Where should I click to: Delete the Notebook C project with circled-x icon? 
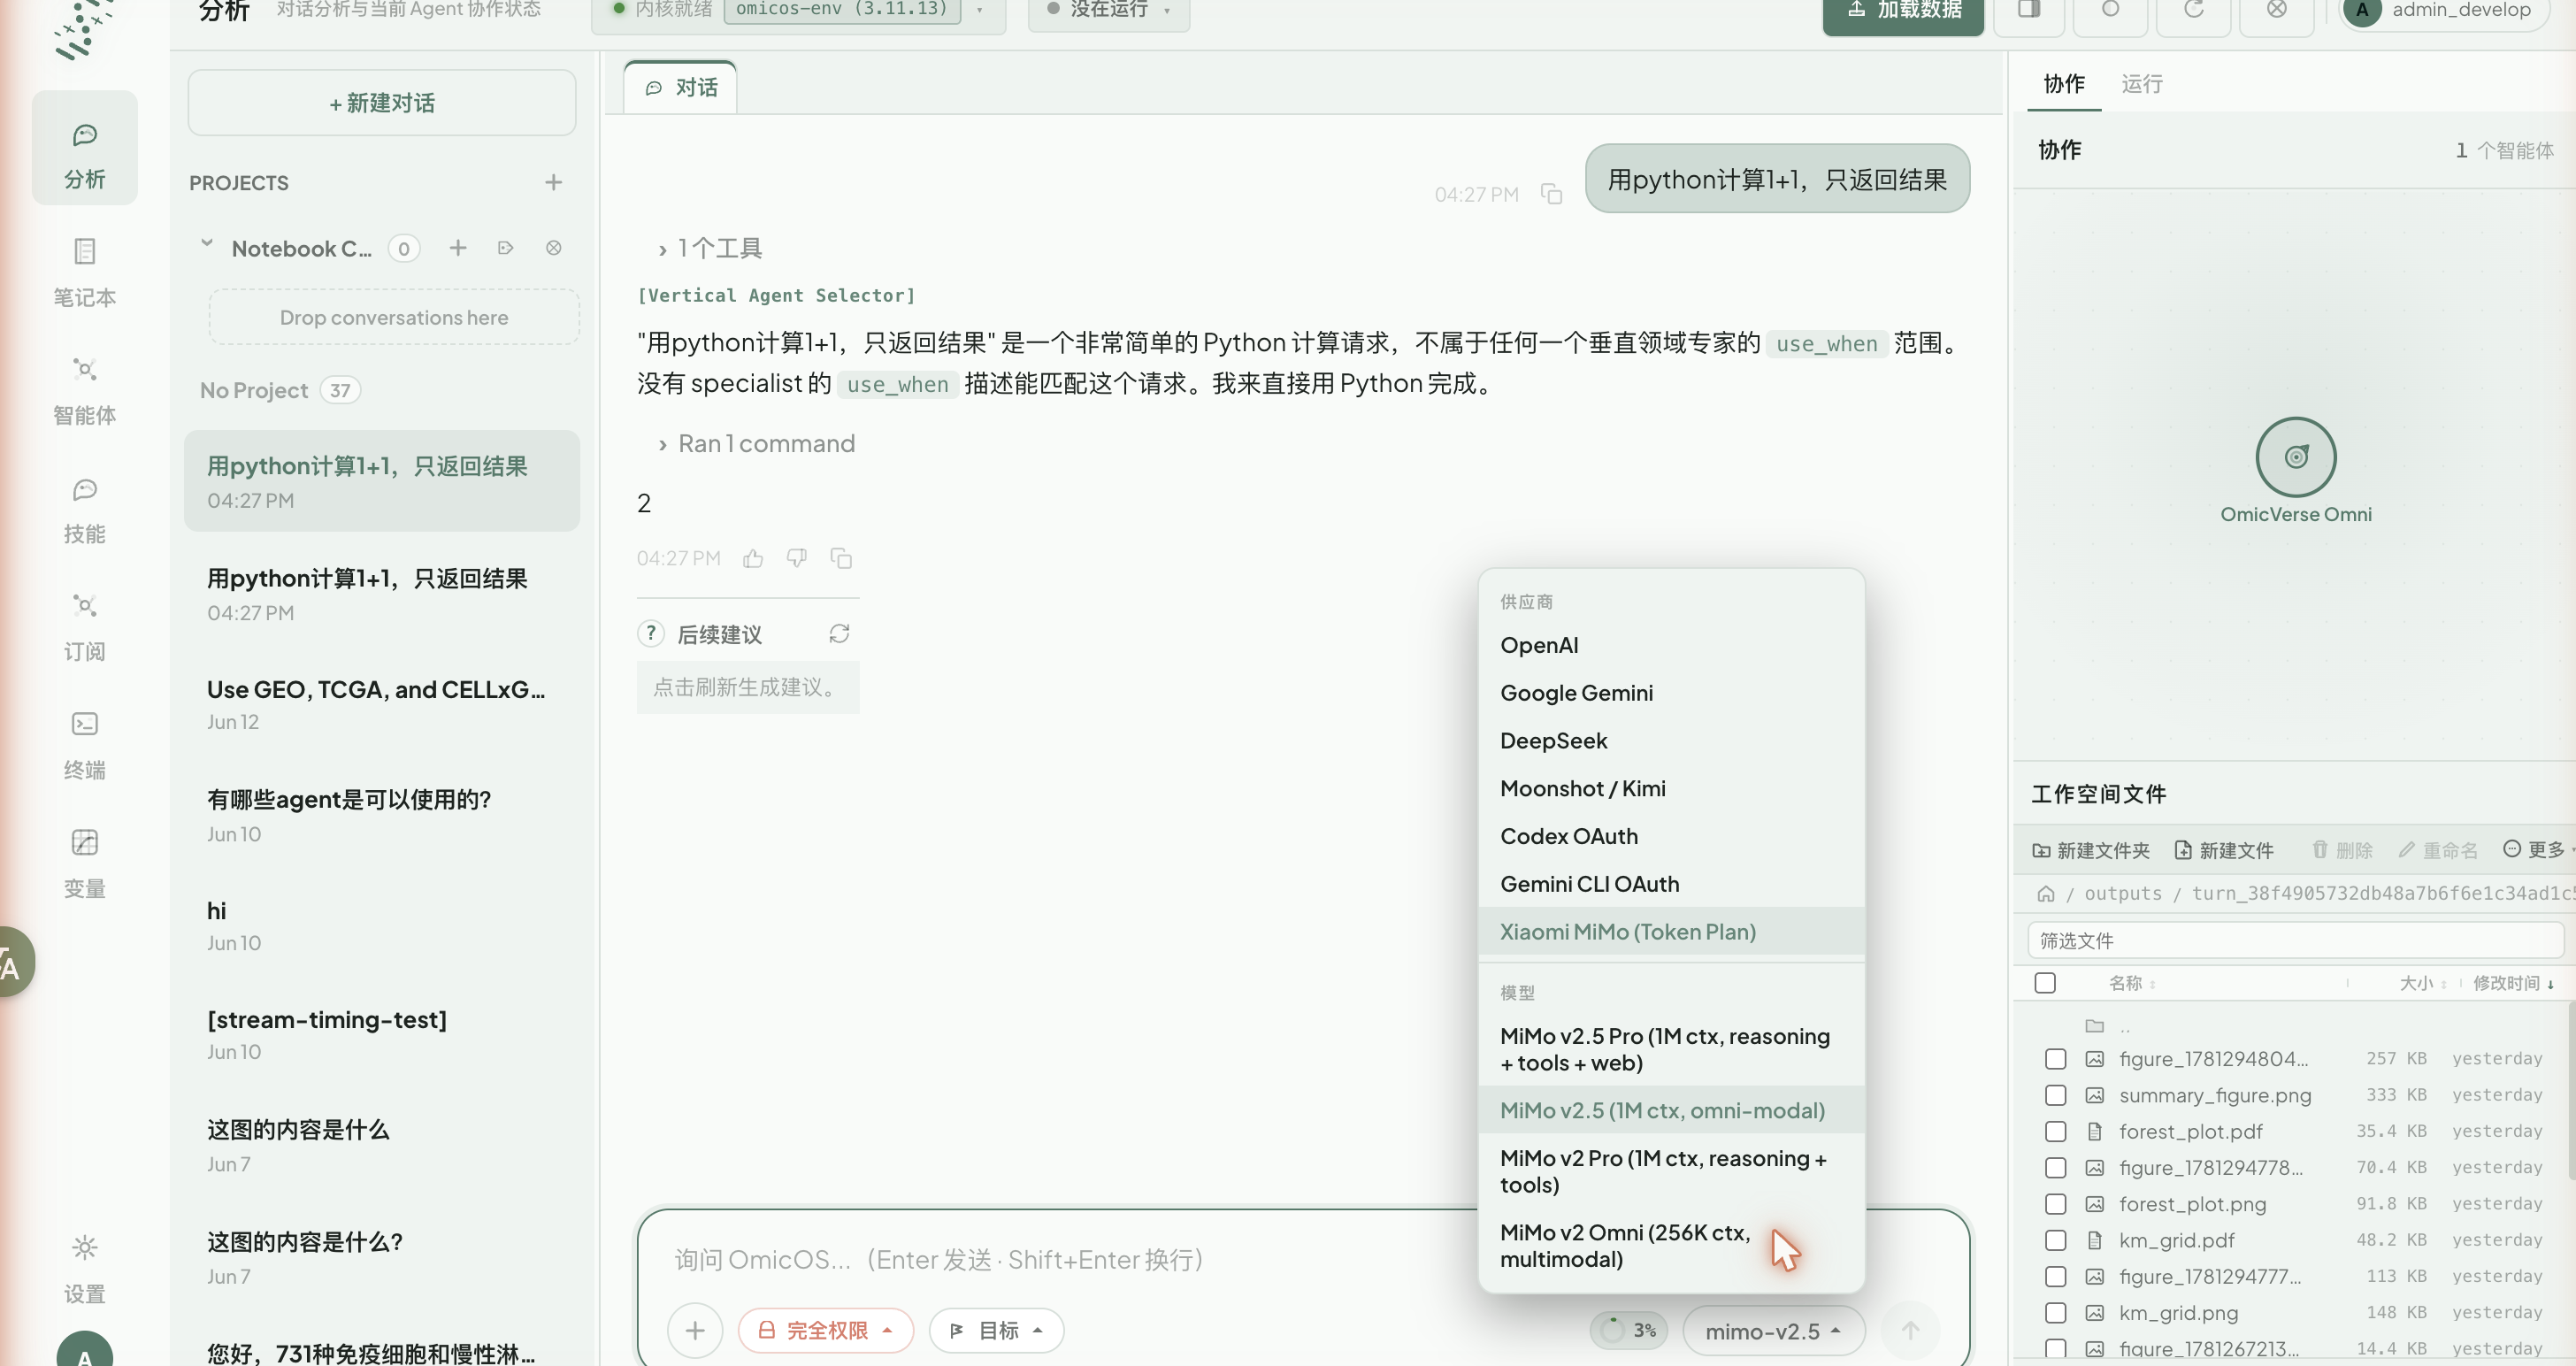[553, 248]
